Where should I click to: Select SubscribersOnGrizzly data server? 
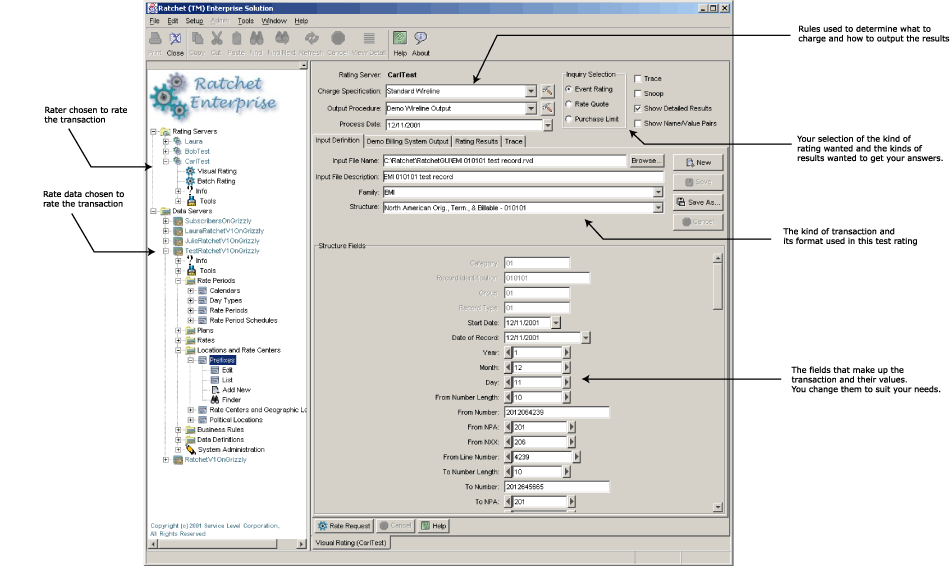(x=218, y=221)
